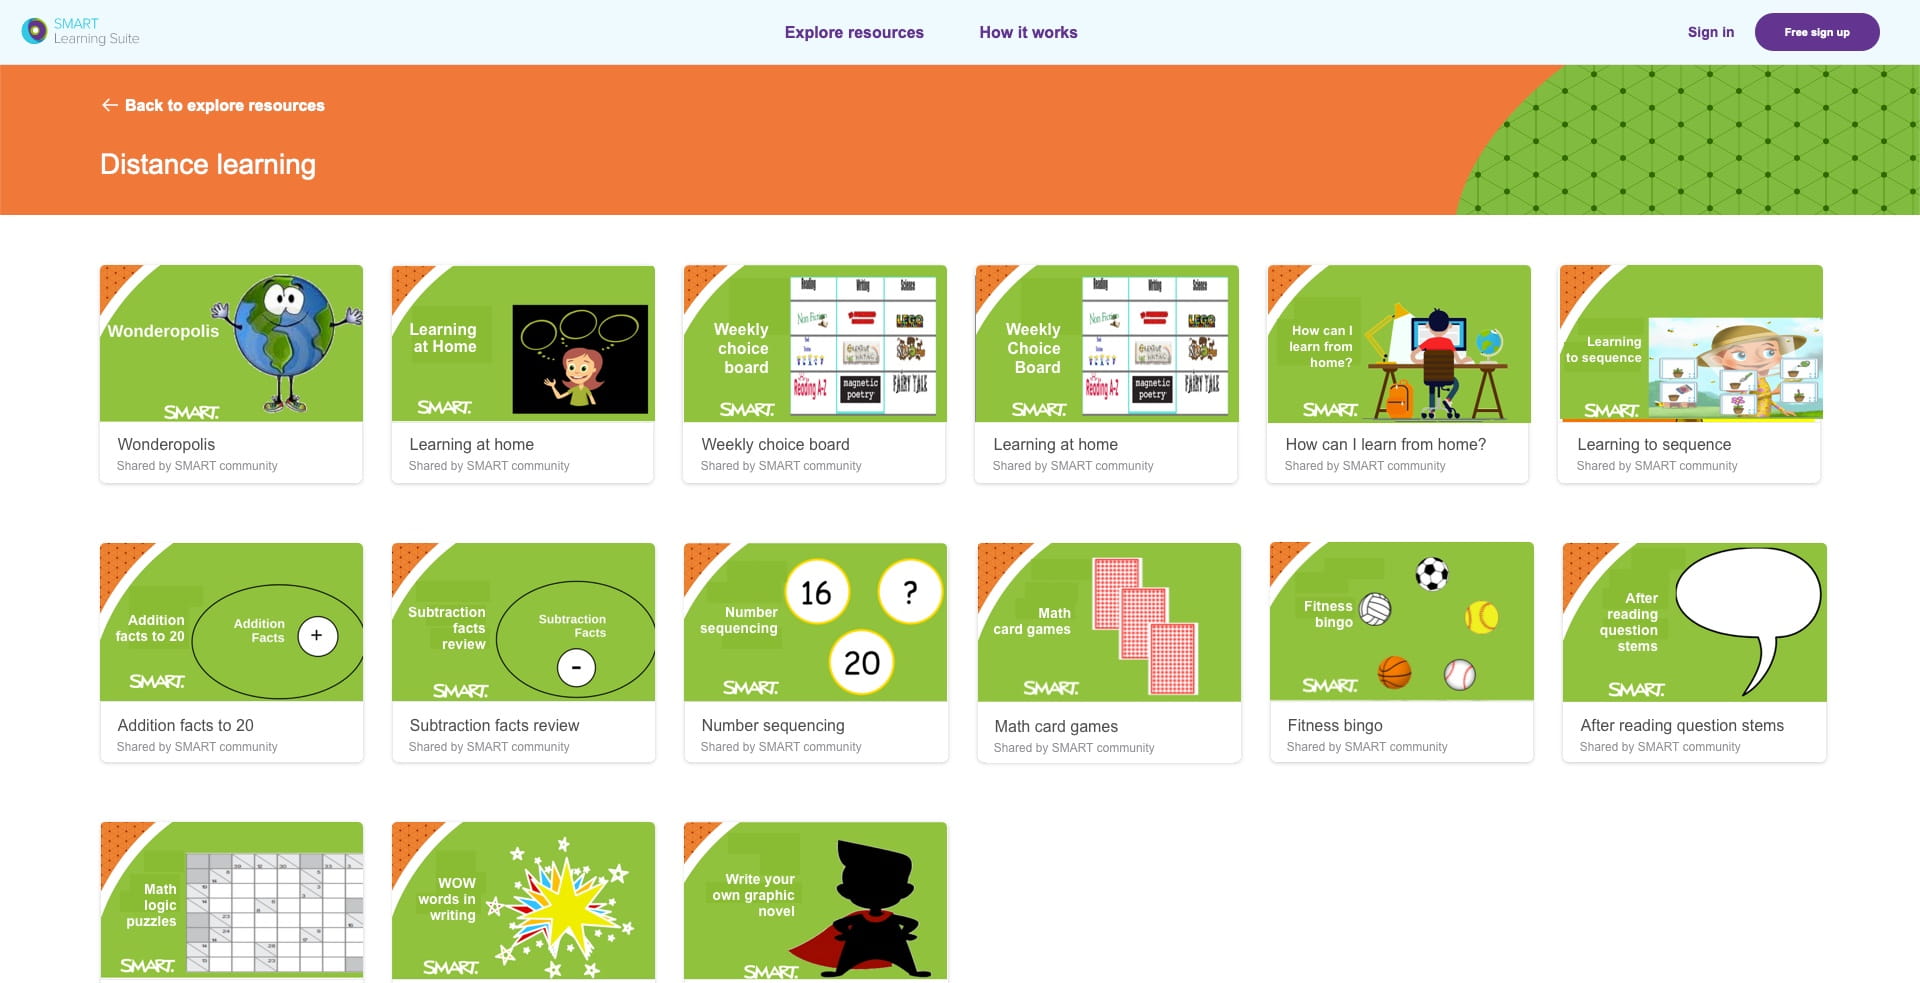This screenshot has width=1920, height=983.
Task: Open the Math card games thumbnail
Action: pyautogui.click(x=1107, y=621)
